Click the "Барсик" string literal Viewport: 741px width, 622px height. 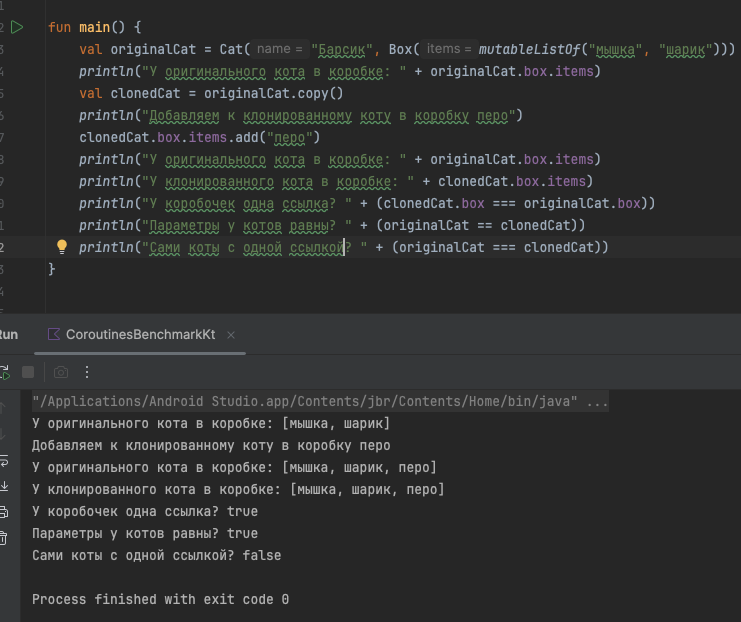[342, 49]
